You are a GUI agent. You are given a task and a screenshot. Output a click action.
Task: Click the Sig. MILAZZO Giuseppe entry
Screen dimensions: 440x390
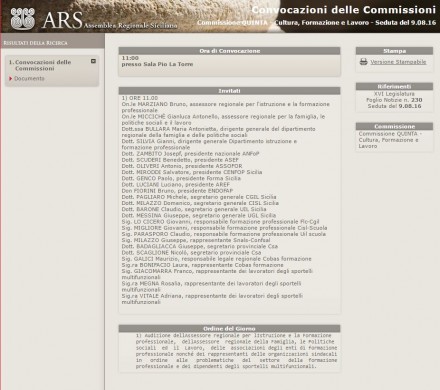coord(196,240)
